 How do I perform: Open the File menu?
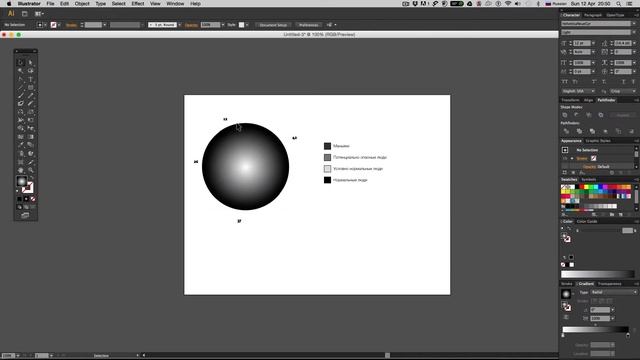(50, 4)
